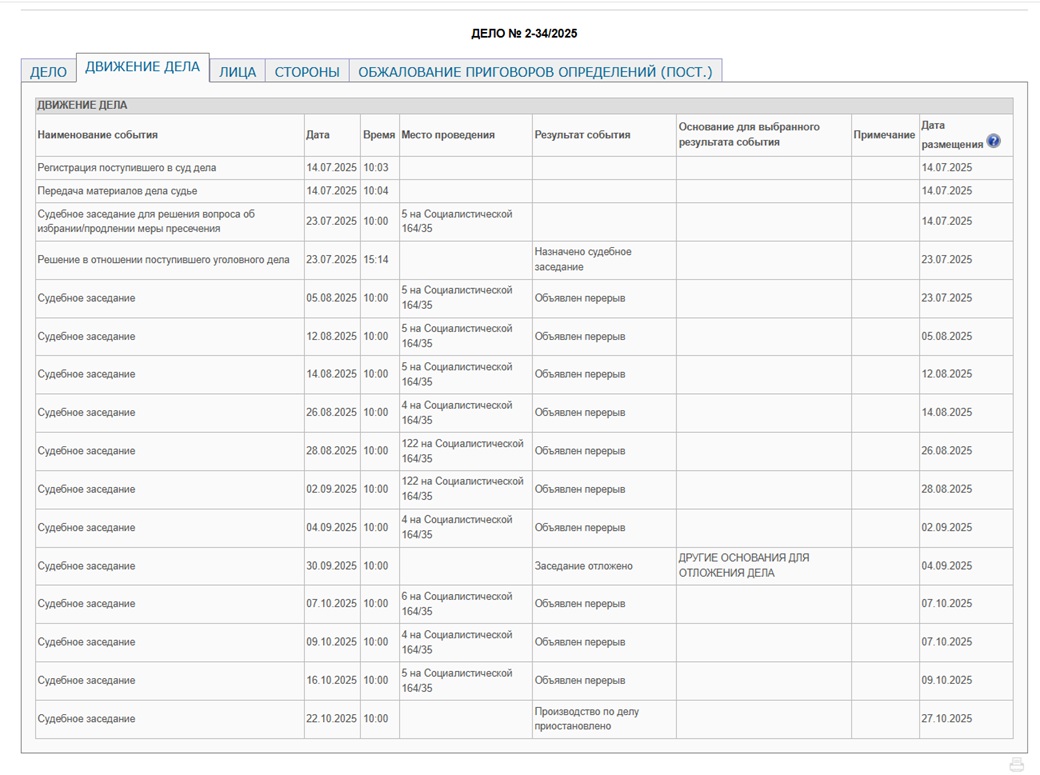Select Решение в отношении поступившего уголовного дела
The image size is (1040, 775).
(163, 260)
